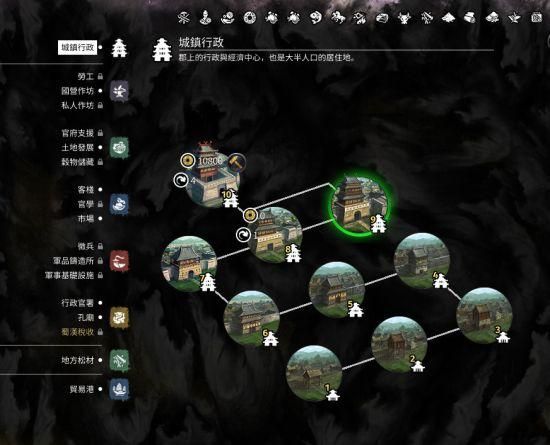This screenshot has height=445, width=550.
Task: Click the seated statue resource icon
Action: tap(206, 18)
